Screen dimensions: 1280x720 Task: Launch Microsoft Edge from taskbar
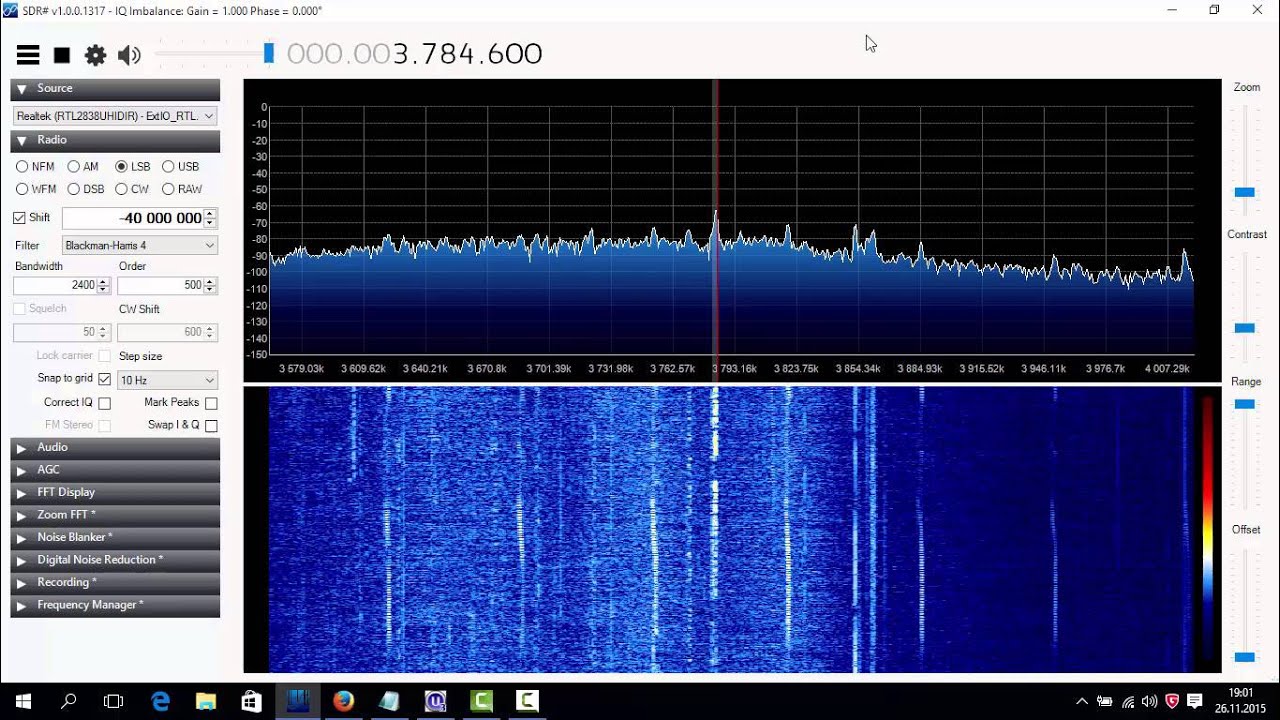(x=160, y=701)
